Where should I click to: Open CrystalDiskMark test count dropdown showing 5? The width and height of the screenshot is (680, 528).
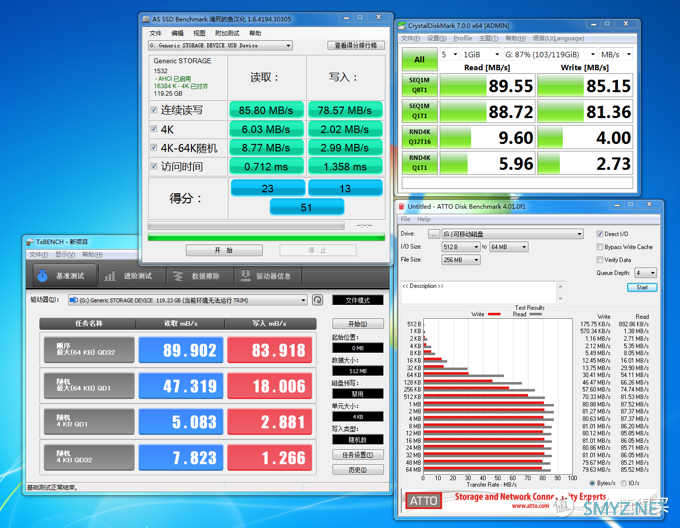point(449,55)
